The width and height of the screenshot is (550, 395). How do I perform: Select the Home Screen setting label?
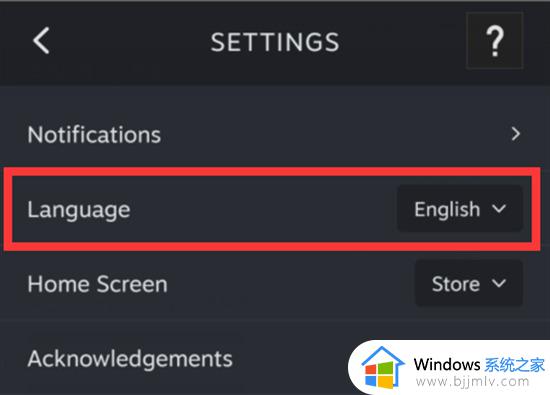98,284
